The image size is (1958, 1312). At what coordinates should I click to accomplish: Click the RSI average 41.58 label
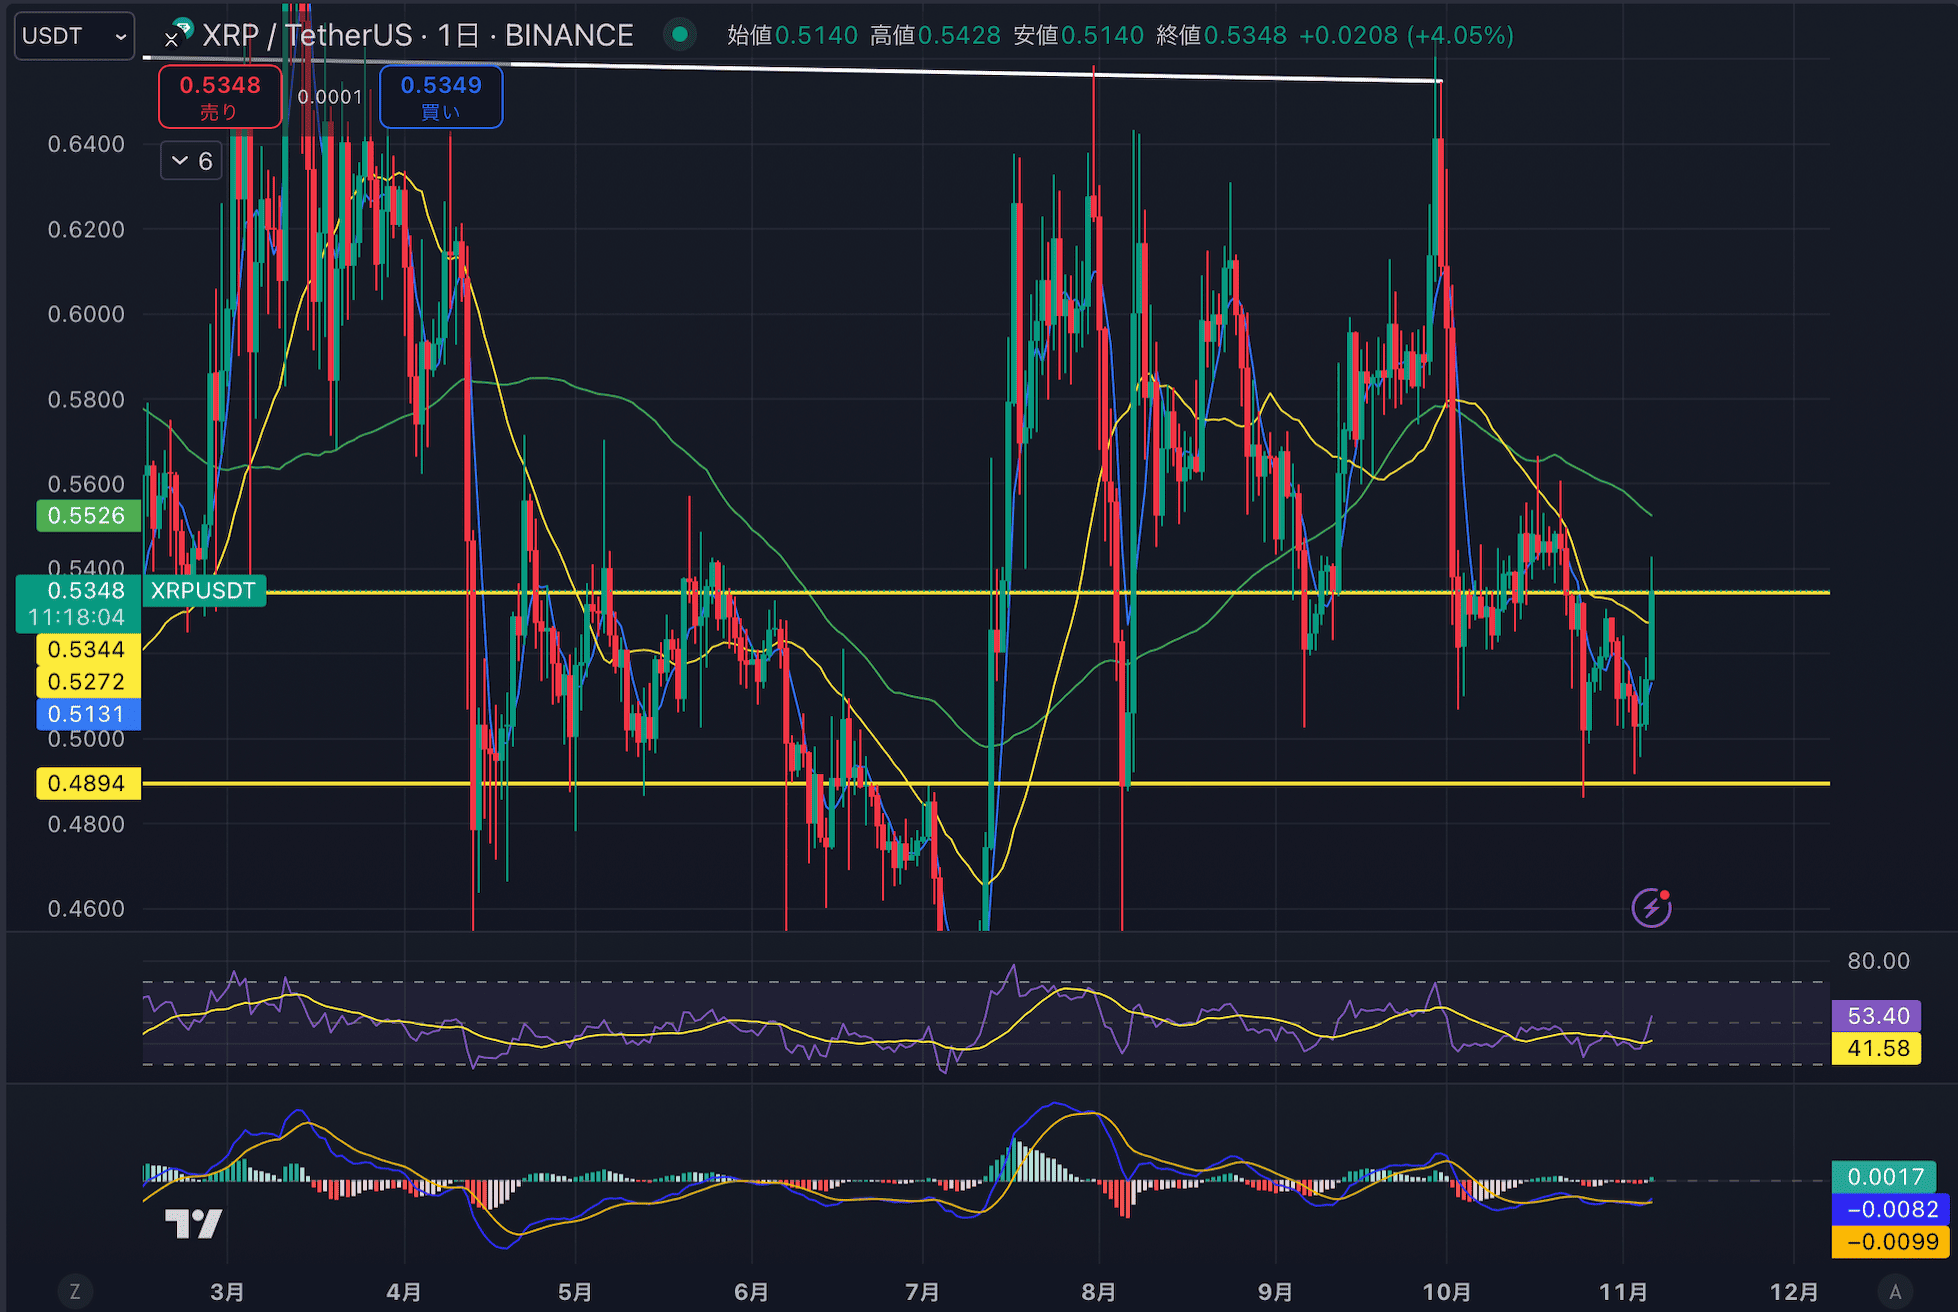tap(1876, 1048)
